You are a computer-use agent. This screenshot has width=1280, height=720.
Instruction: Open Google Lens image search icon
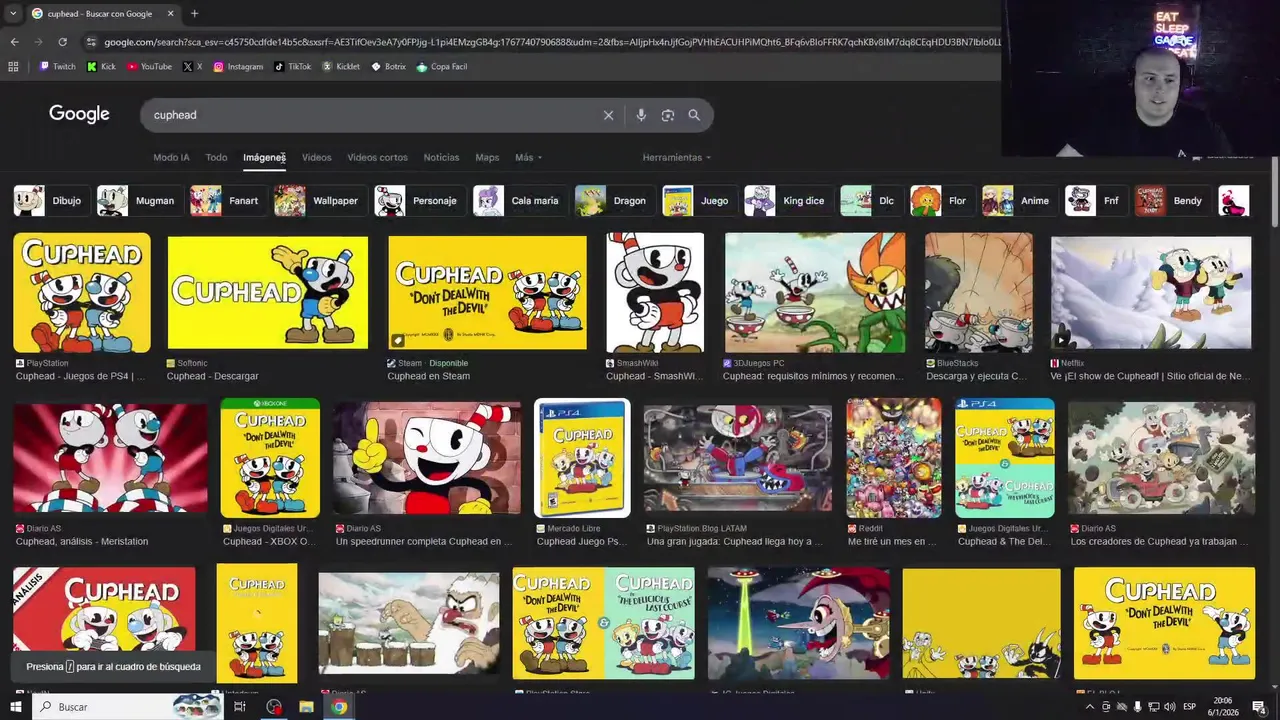(x=668, y=115)
